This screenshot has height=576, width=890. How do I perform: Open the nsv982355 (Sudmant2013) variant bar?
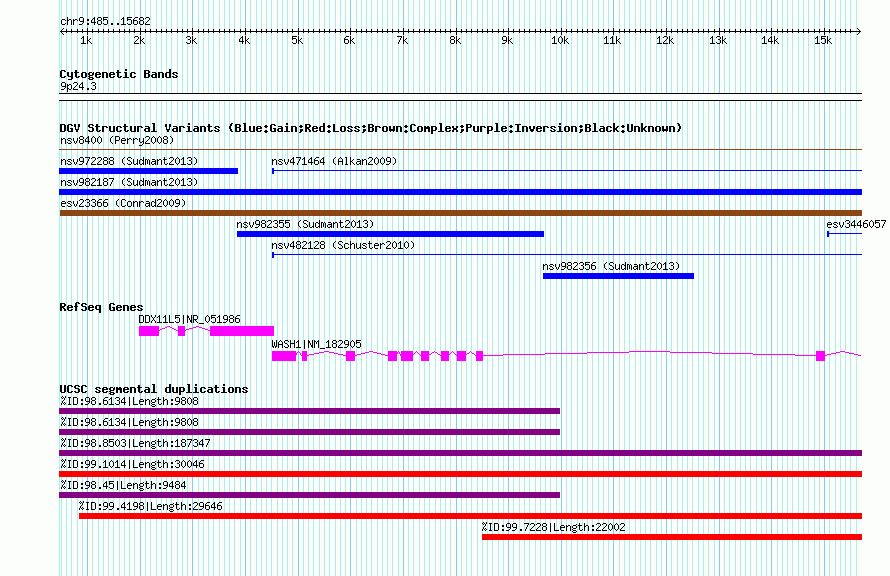pyautogui.click(x=391, y=234)
